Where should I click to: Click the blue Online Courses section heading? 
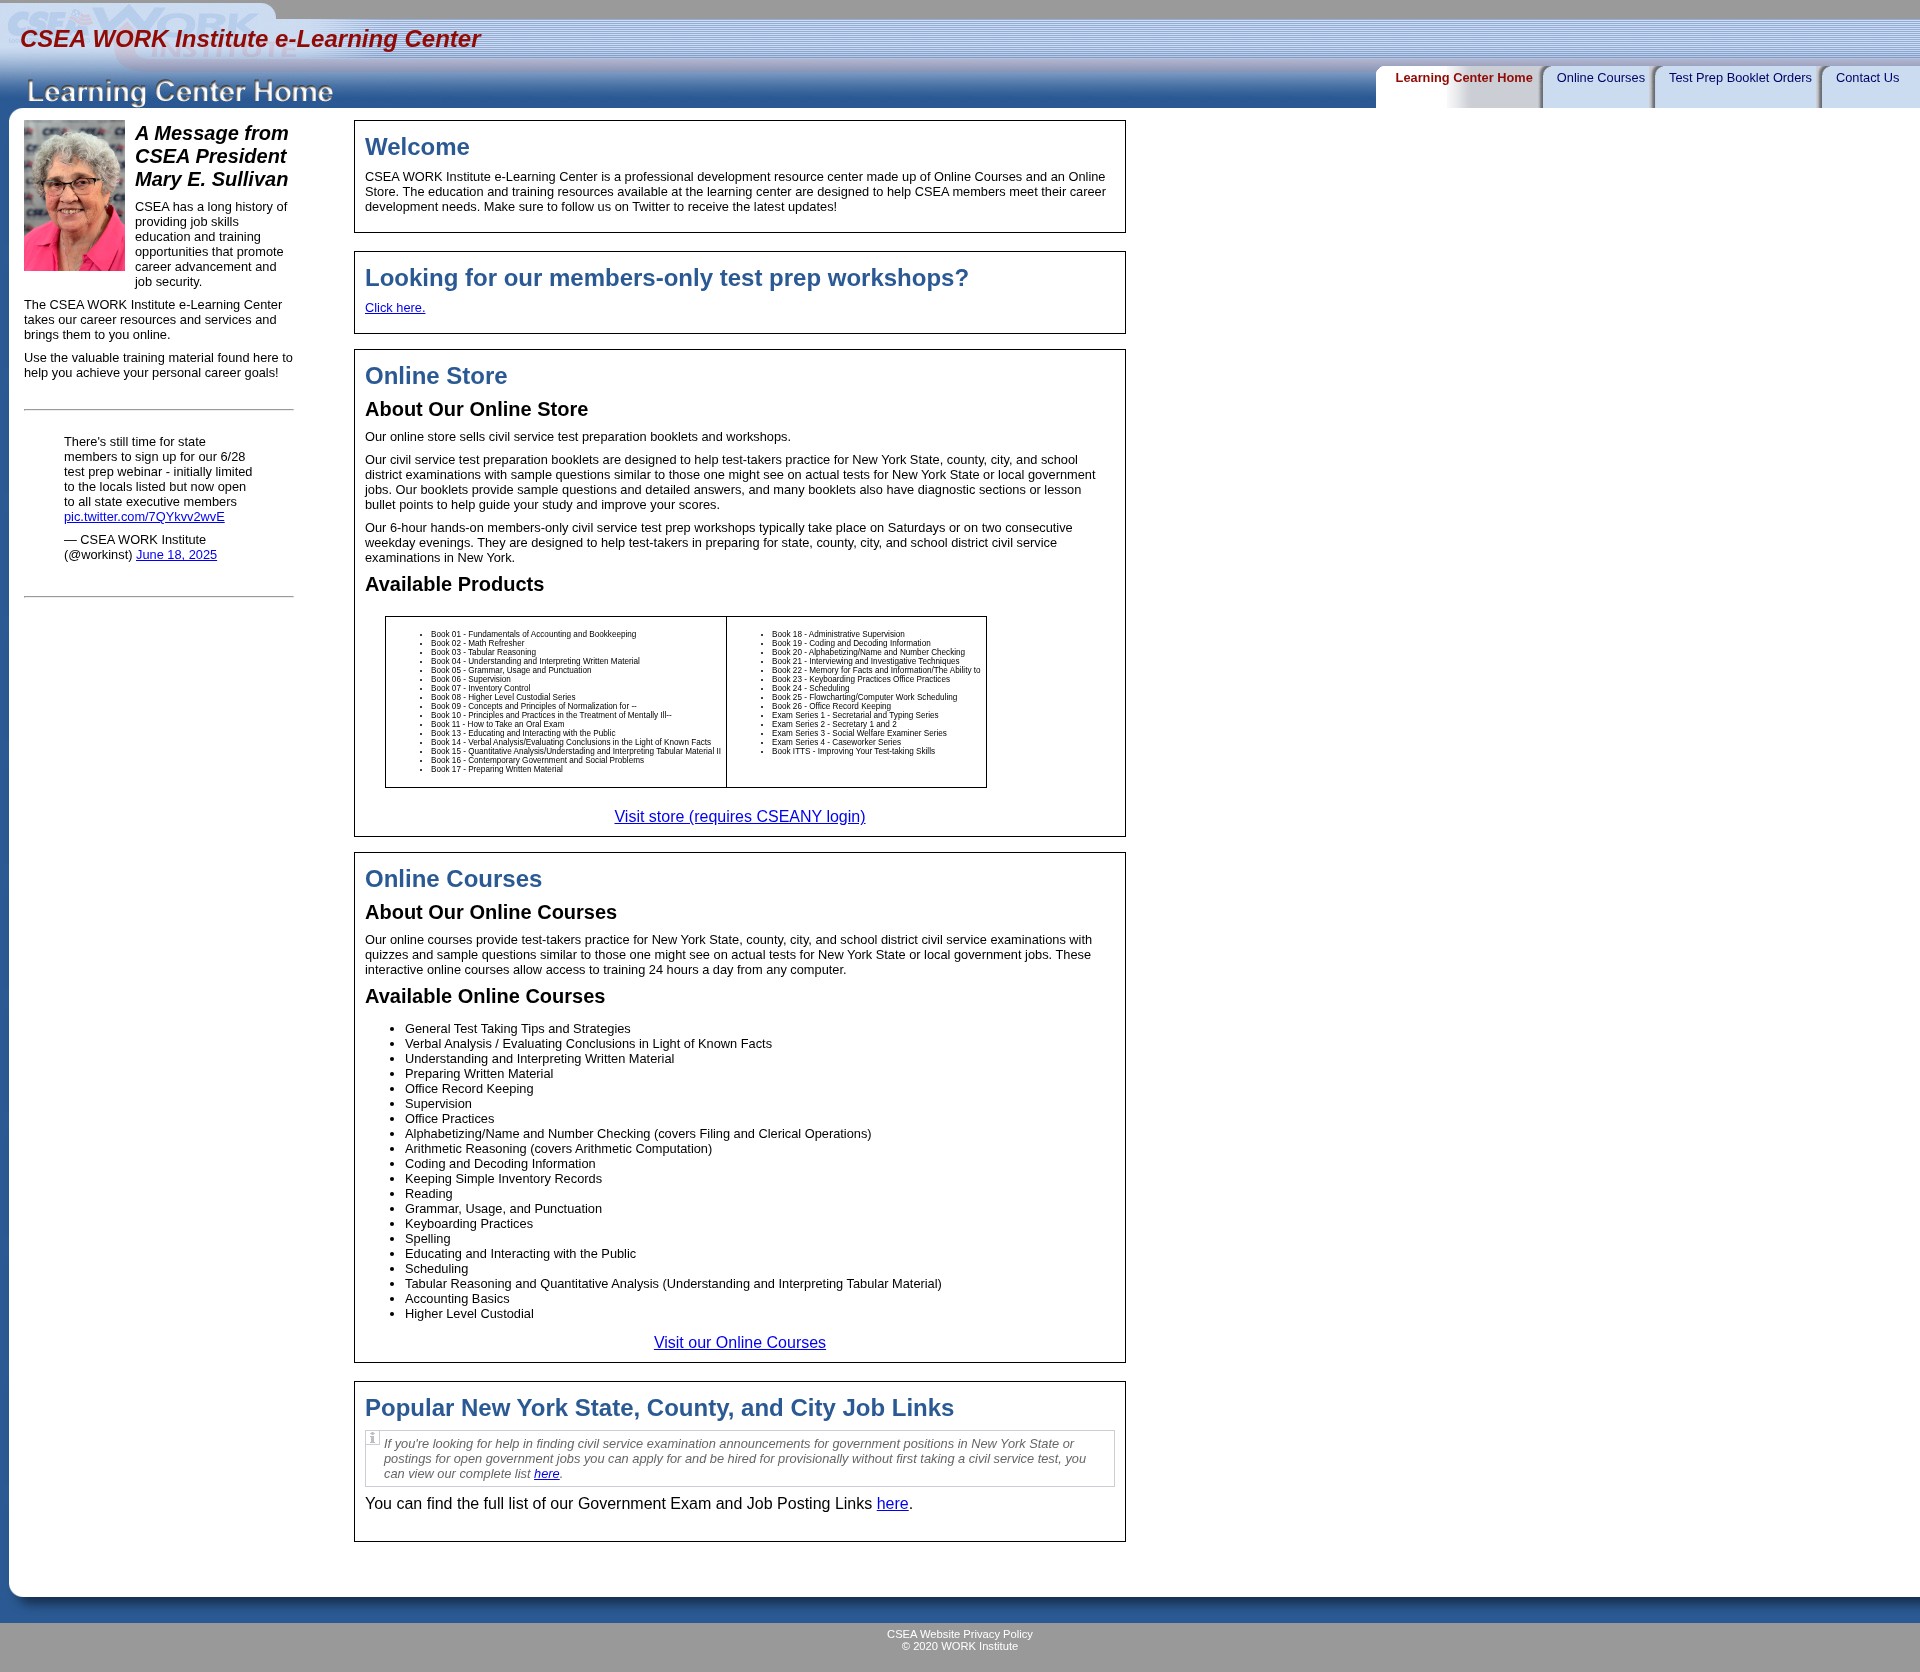pos(453,879)
